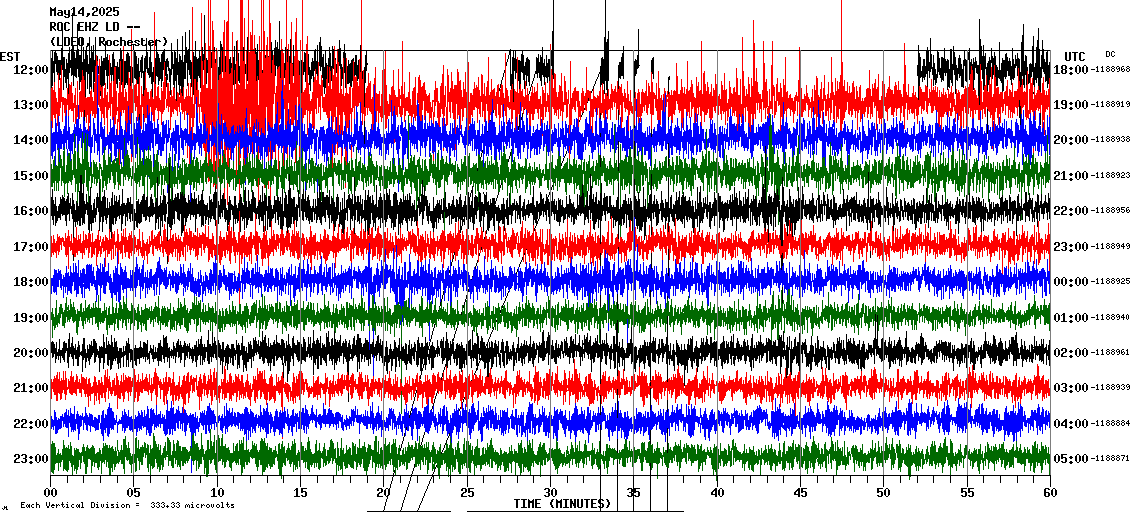Select the ROC EHZ LD station header
This screenshot has width=1130, height=519.
click(x=95, y=27)
